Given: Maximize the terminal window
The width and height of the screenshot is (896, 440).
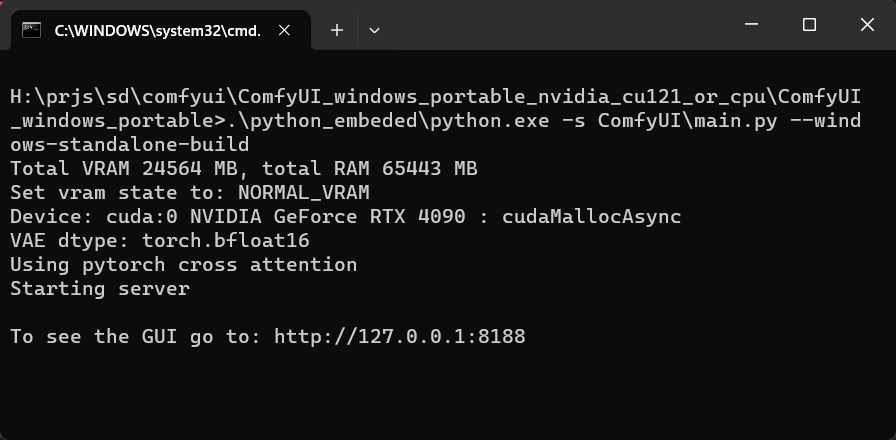Looking at the screenshot, I should [x=810, y=25].
